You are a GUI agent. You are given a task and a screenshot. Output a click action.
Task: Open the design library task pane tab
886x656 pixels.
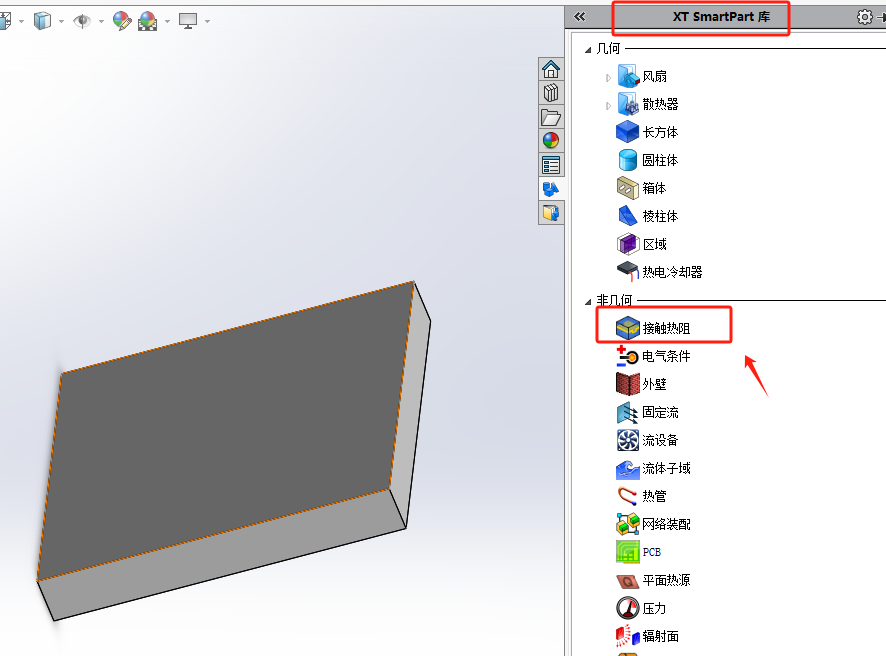551,93
